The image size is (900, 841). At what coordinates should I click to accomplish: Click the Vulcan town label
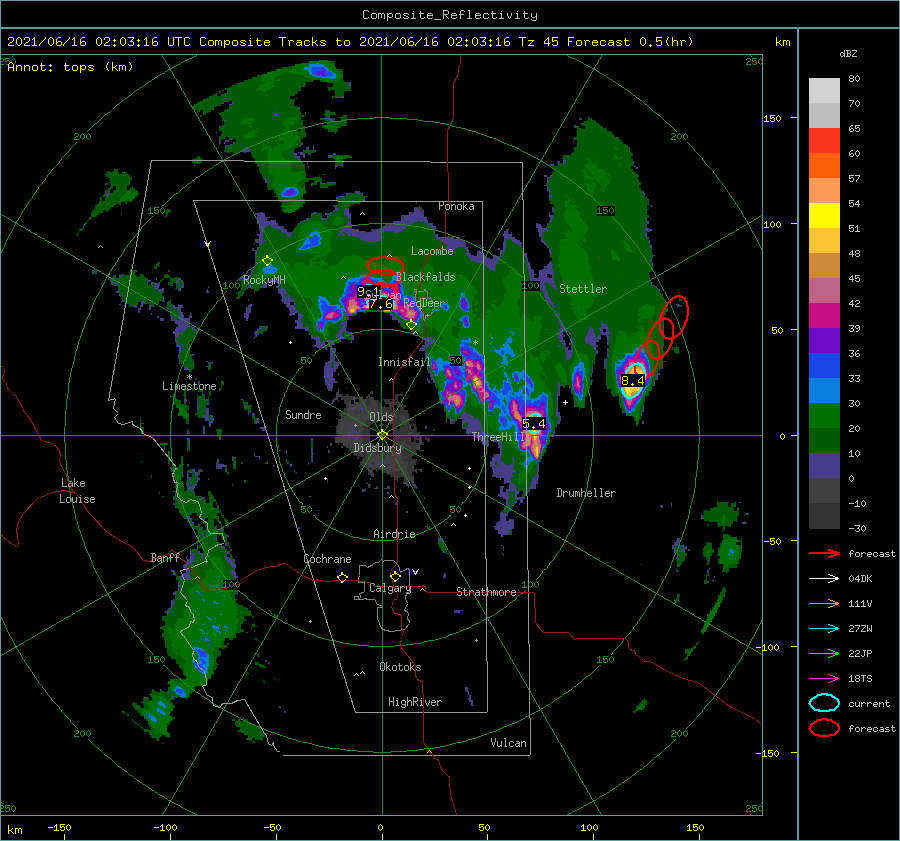click(x=509, y=743)
